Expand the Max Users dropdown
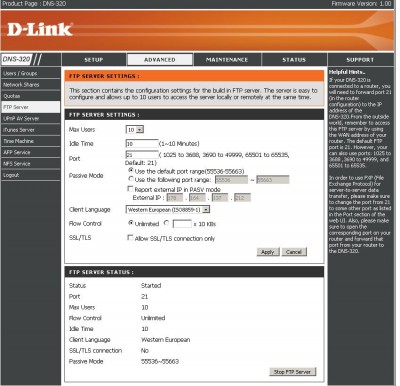The height and width of the screenshot is (386, 400). point(135,130)
